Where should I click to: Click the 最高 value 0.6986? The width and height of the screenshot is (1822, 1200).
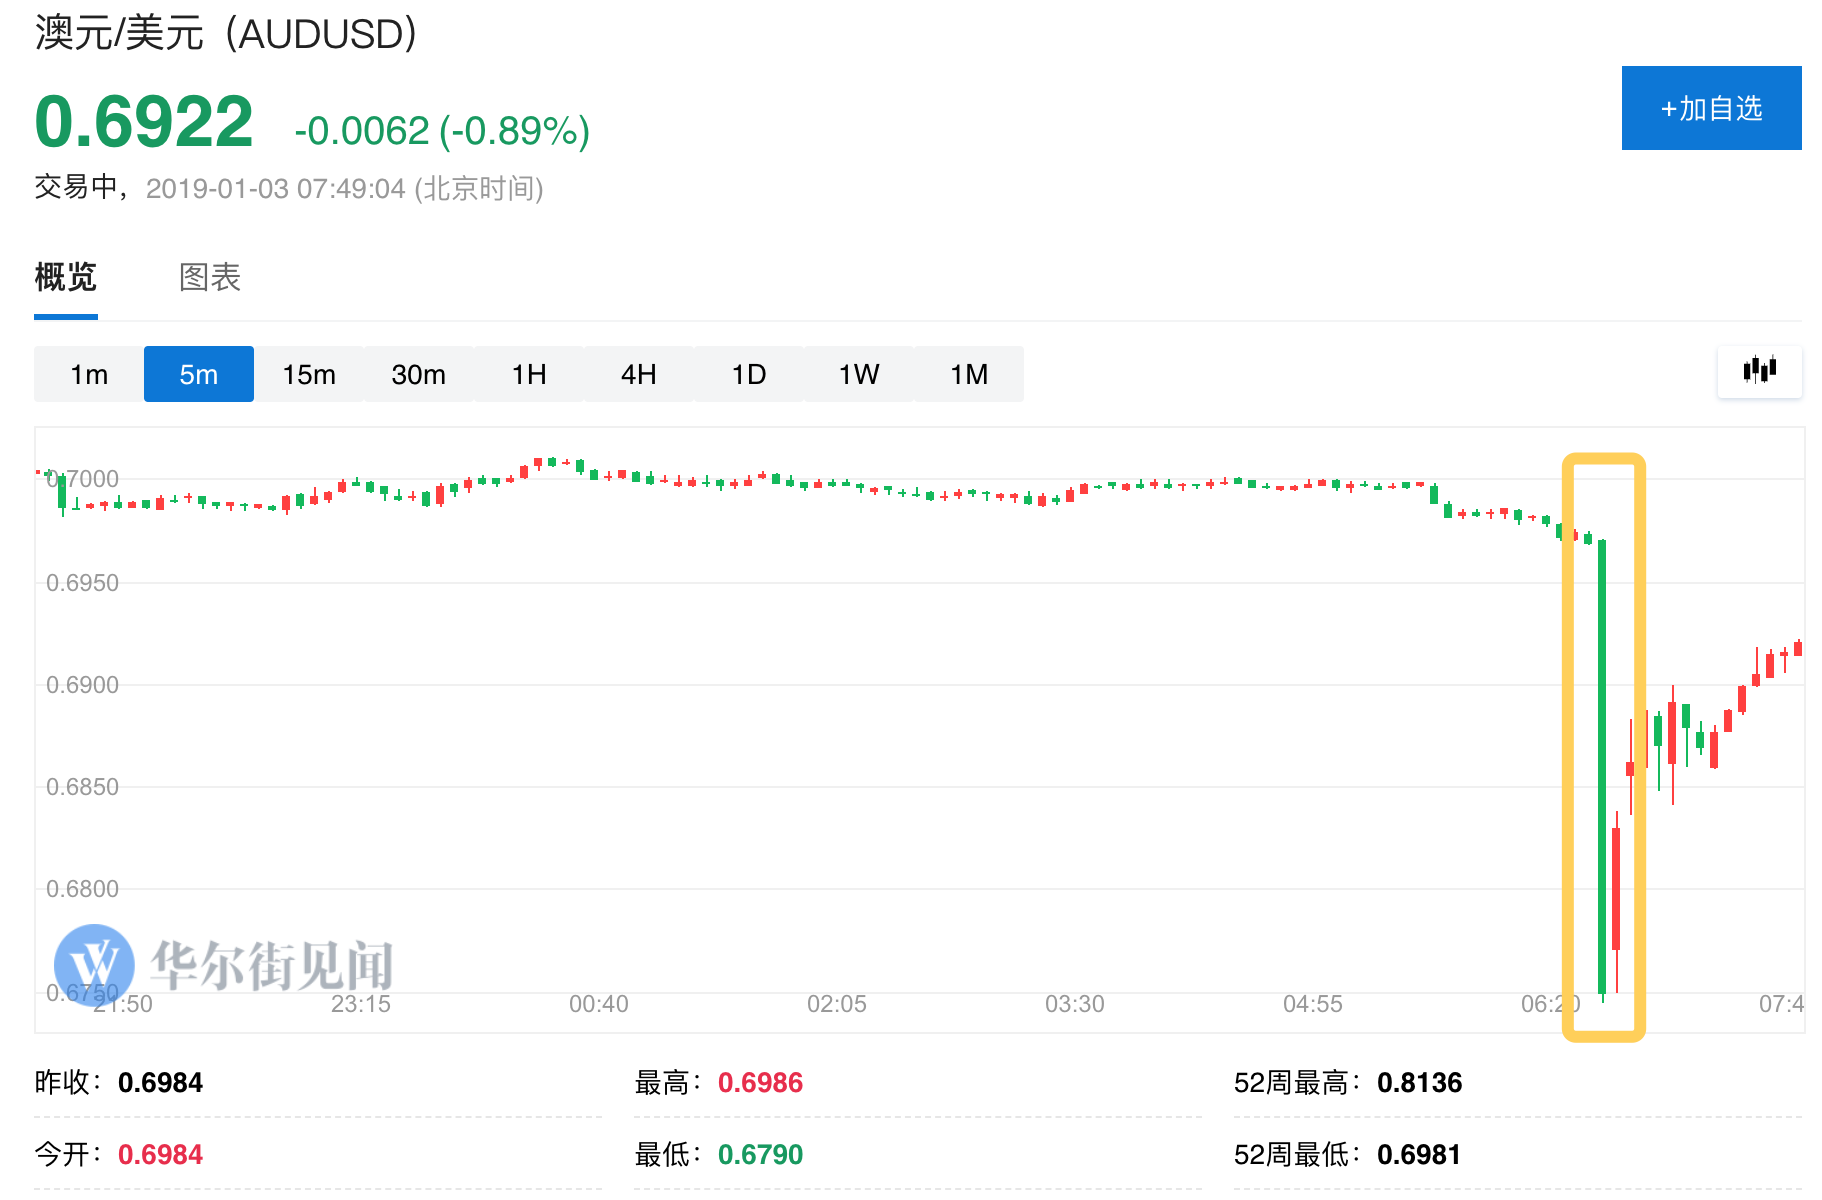click(x=760, y=1082)
